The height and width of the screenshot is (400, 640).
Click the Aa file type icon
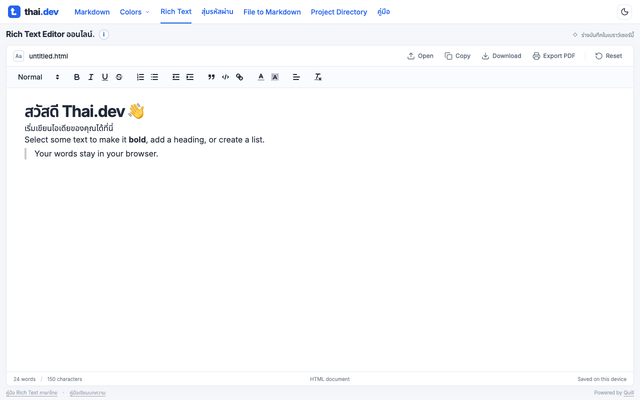coord(18,56)
